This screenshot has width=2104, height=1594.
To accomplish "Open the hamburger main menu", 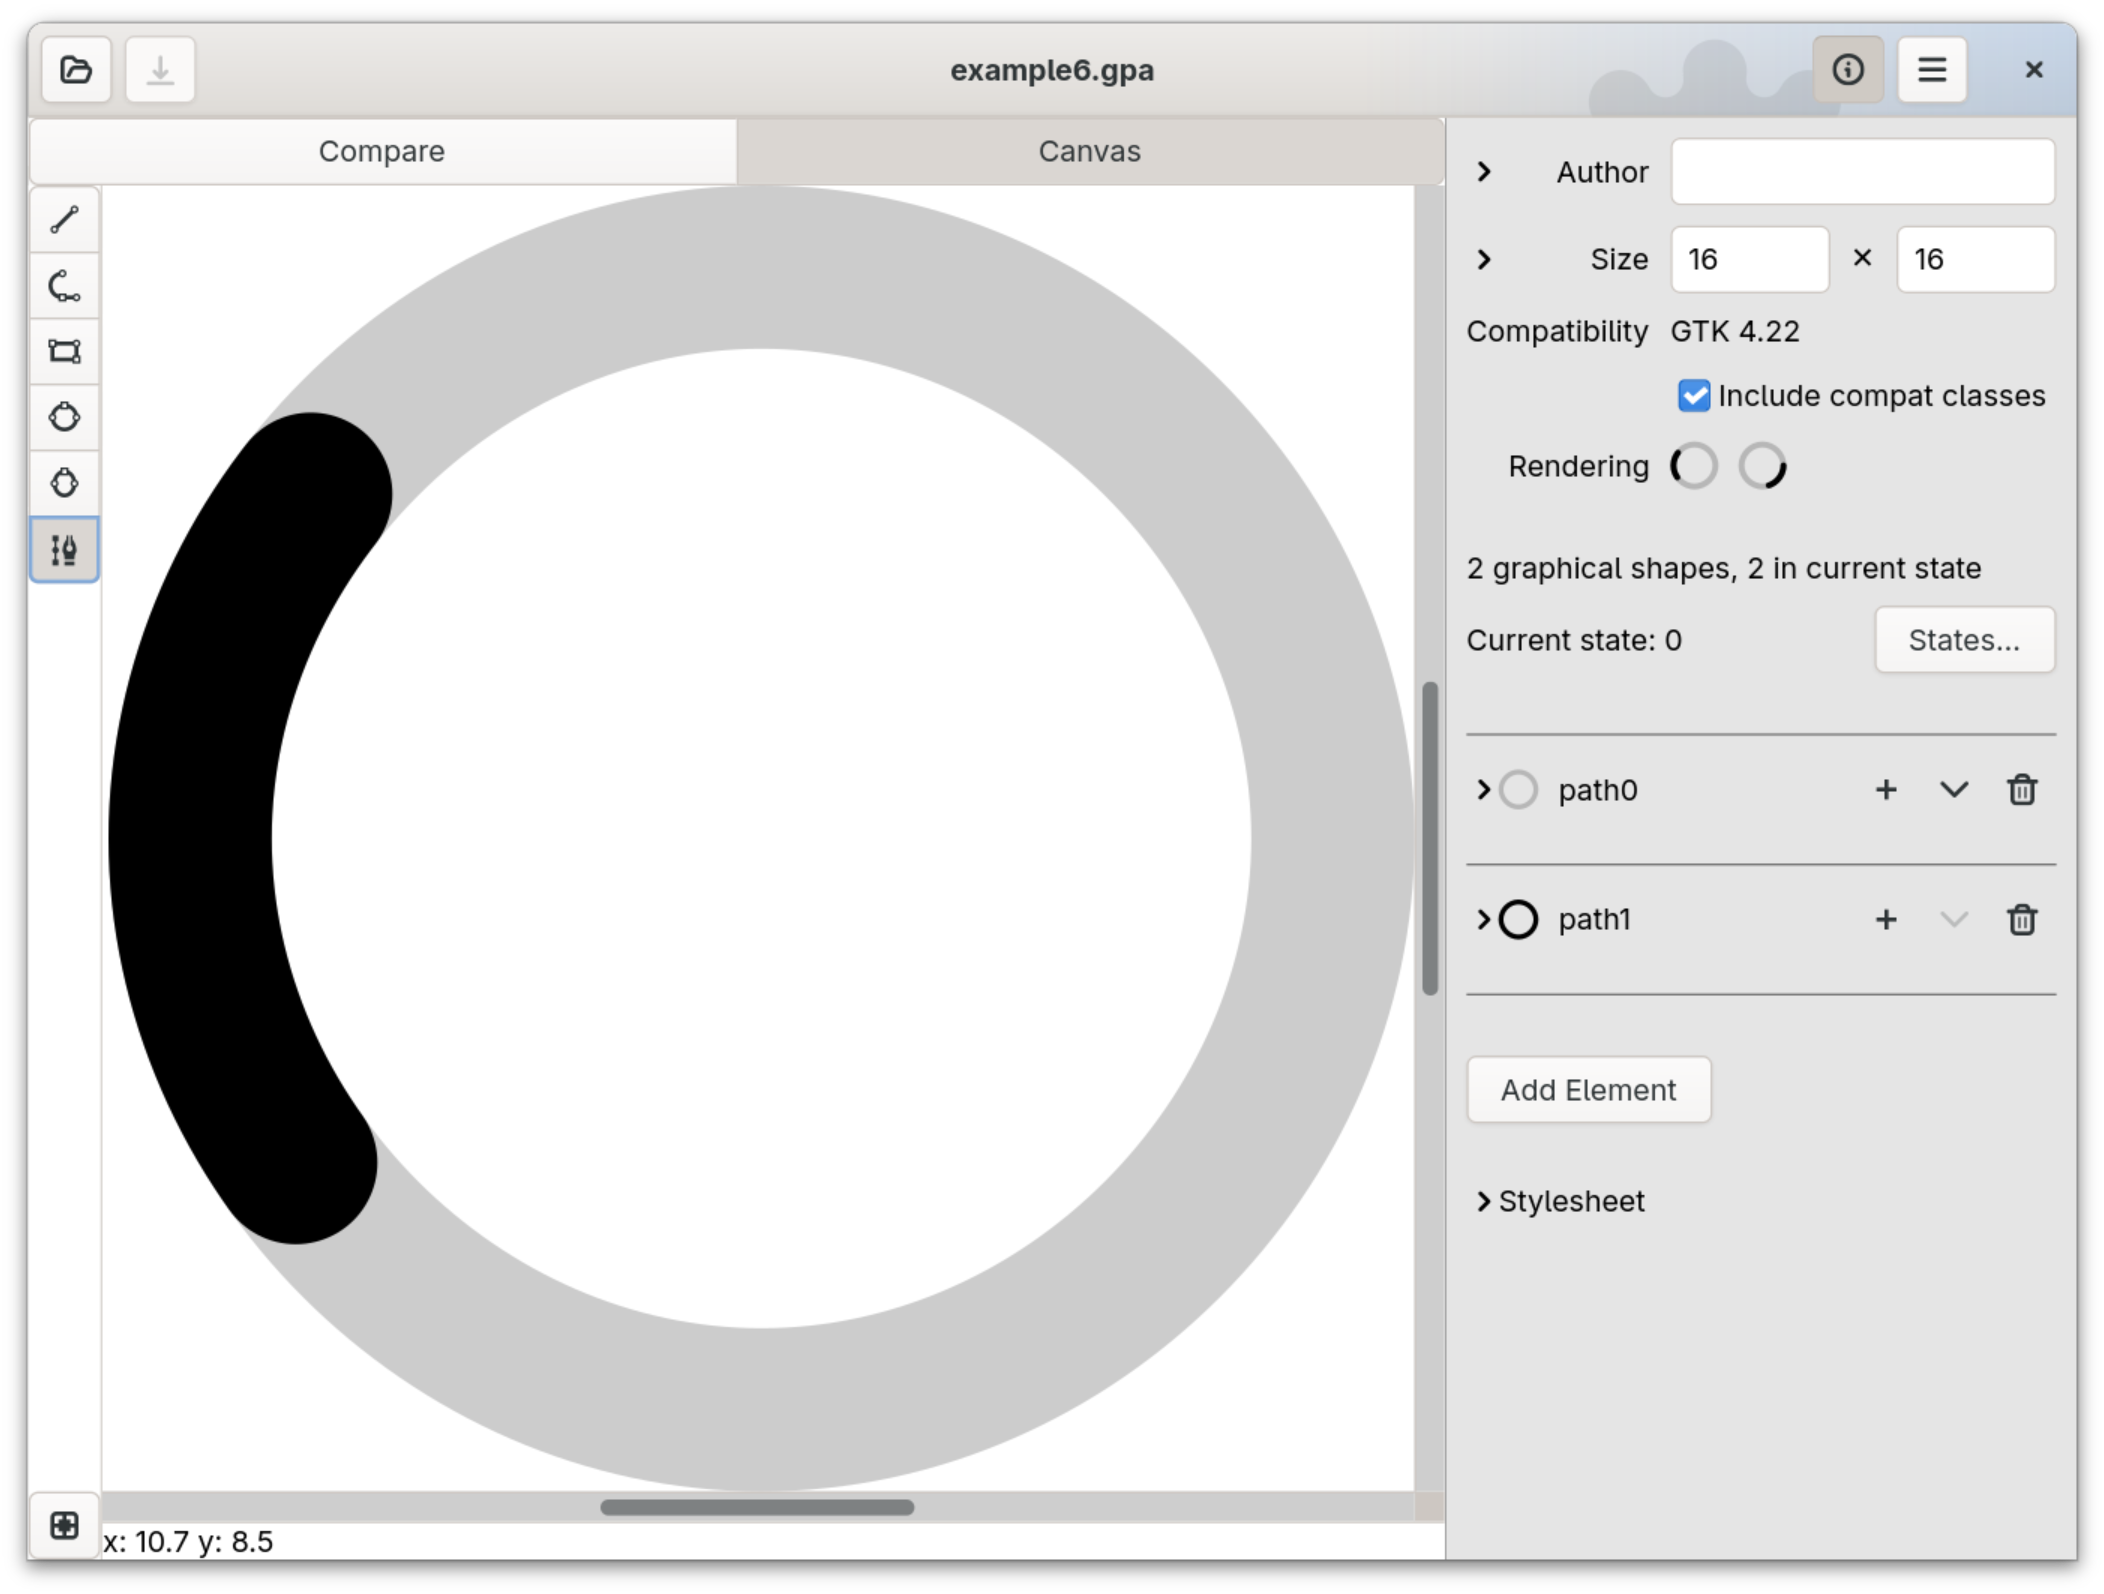I will pos(1931,70).
